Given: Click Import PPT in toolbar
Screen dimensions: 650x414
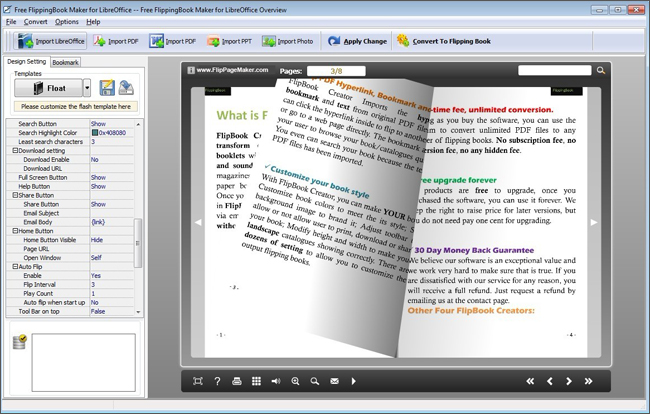Looking at the screenshot, I should (x=230, y=41).
